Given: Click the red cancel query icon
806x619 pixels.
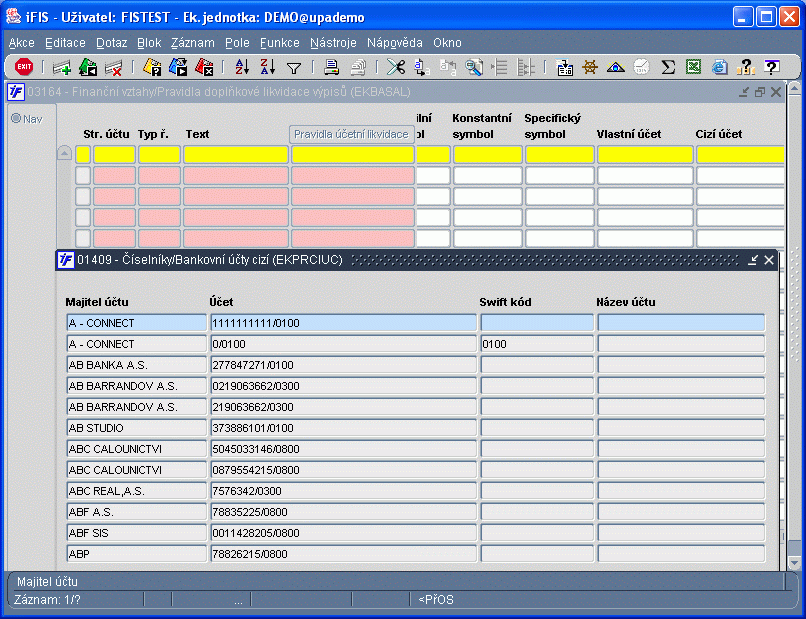Looking at the screenshot, I should pos(204,67).
